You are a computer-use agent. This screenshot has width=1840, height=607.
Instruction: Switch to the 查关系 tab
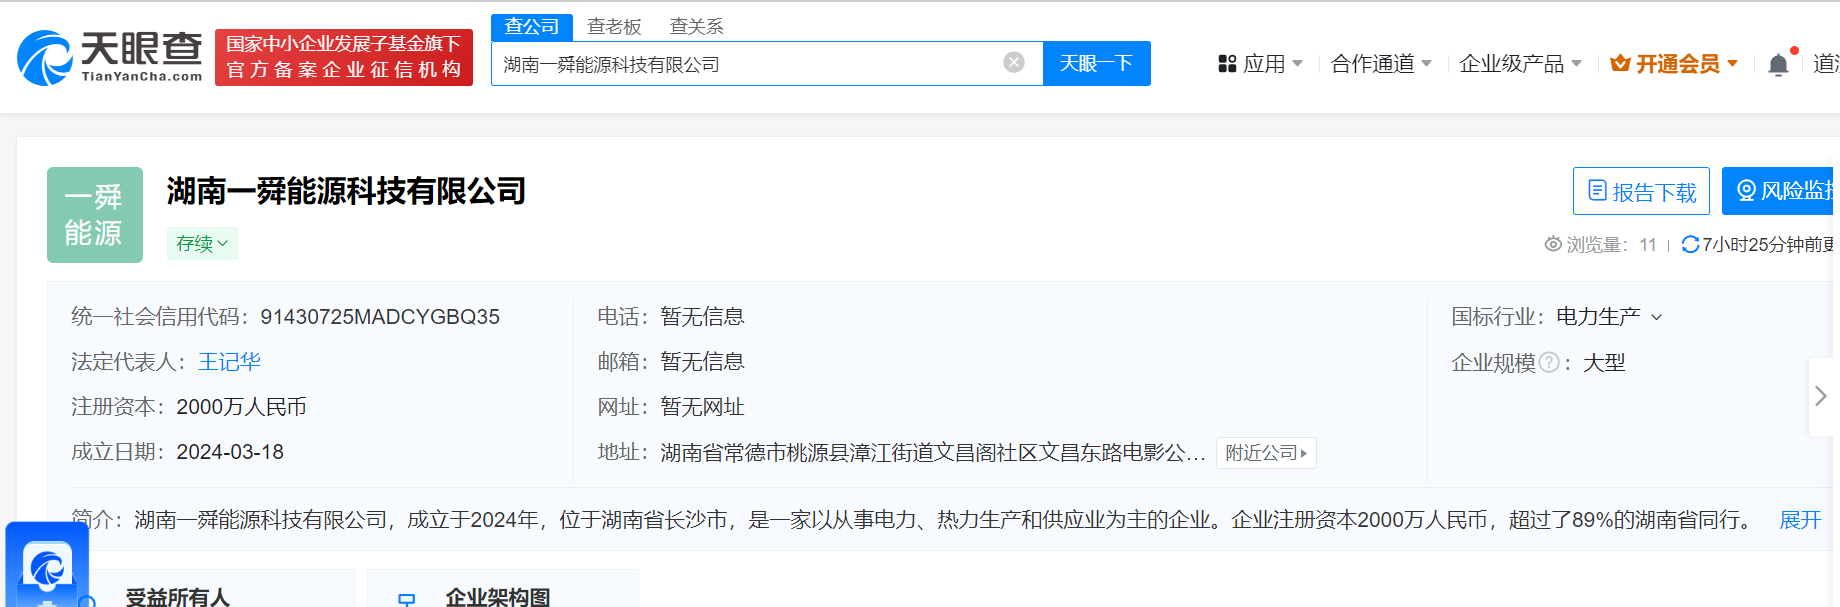pyautogui.click(x=696, y=27)
